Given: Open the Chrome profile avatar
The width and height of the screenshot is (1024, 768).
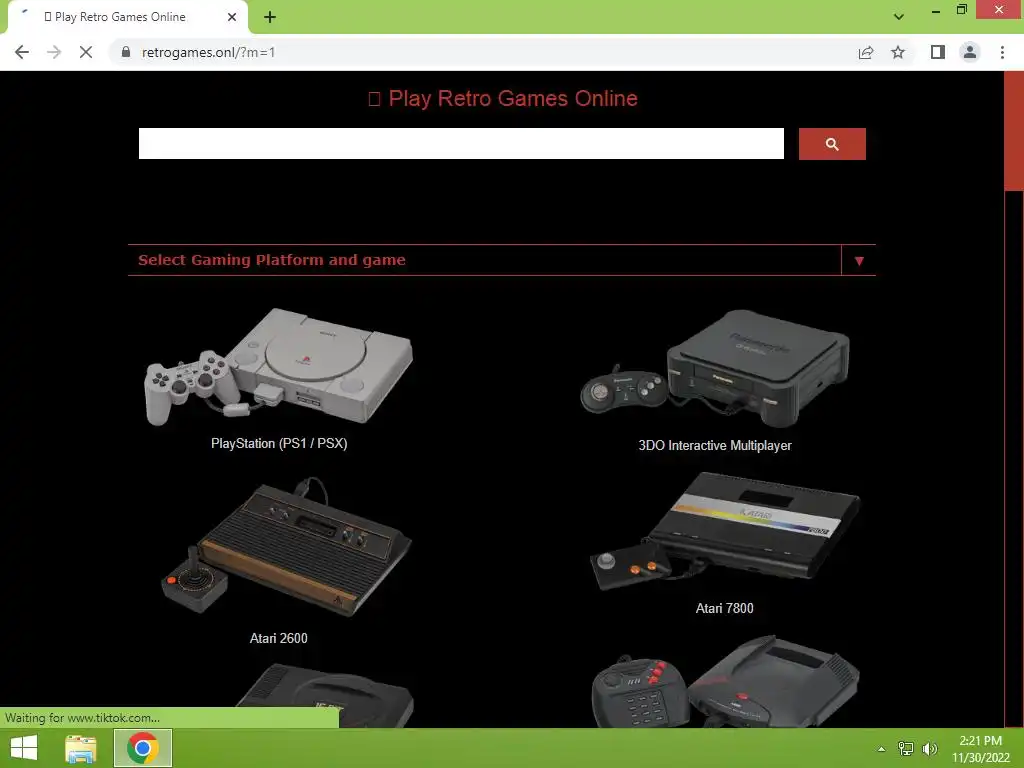Looking at the screenshot, I should [970, 52].
